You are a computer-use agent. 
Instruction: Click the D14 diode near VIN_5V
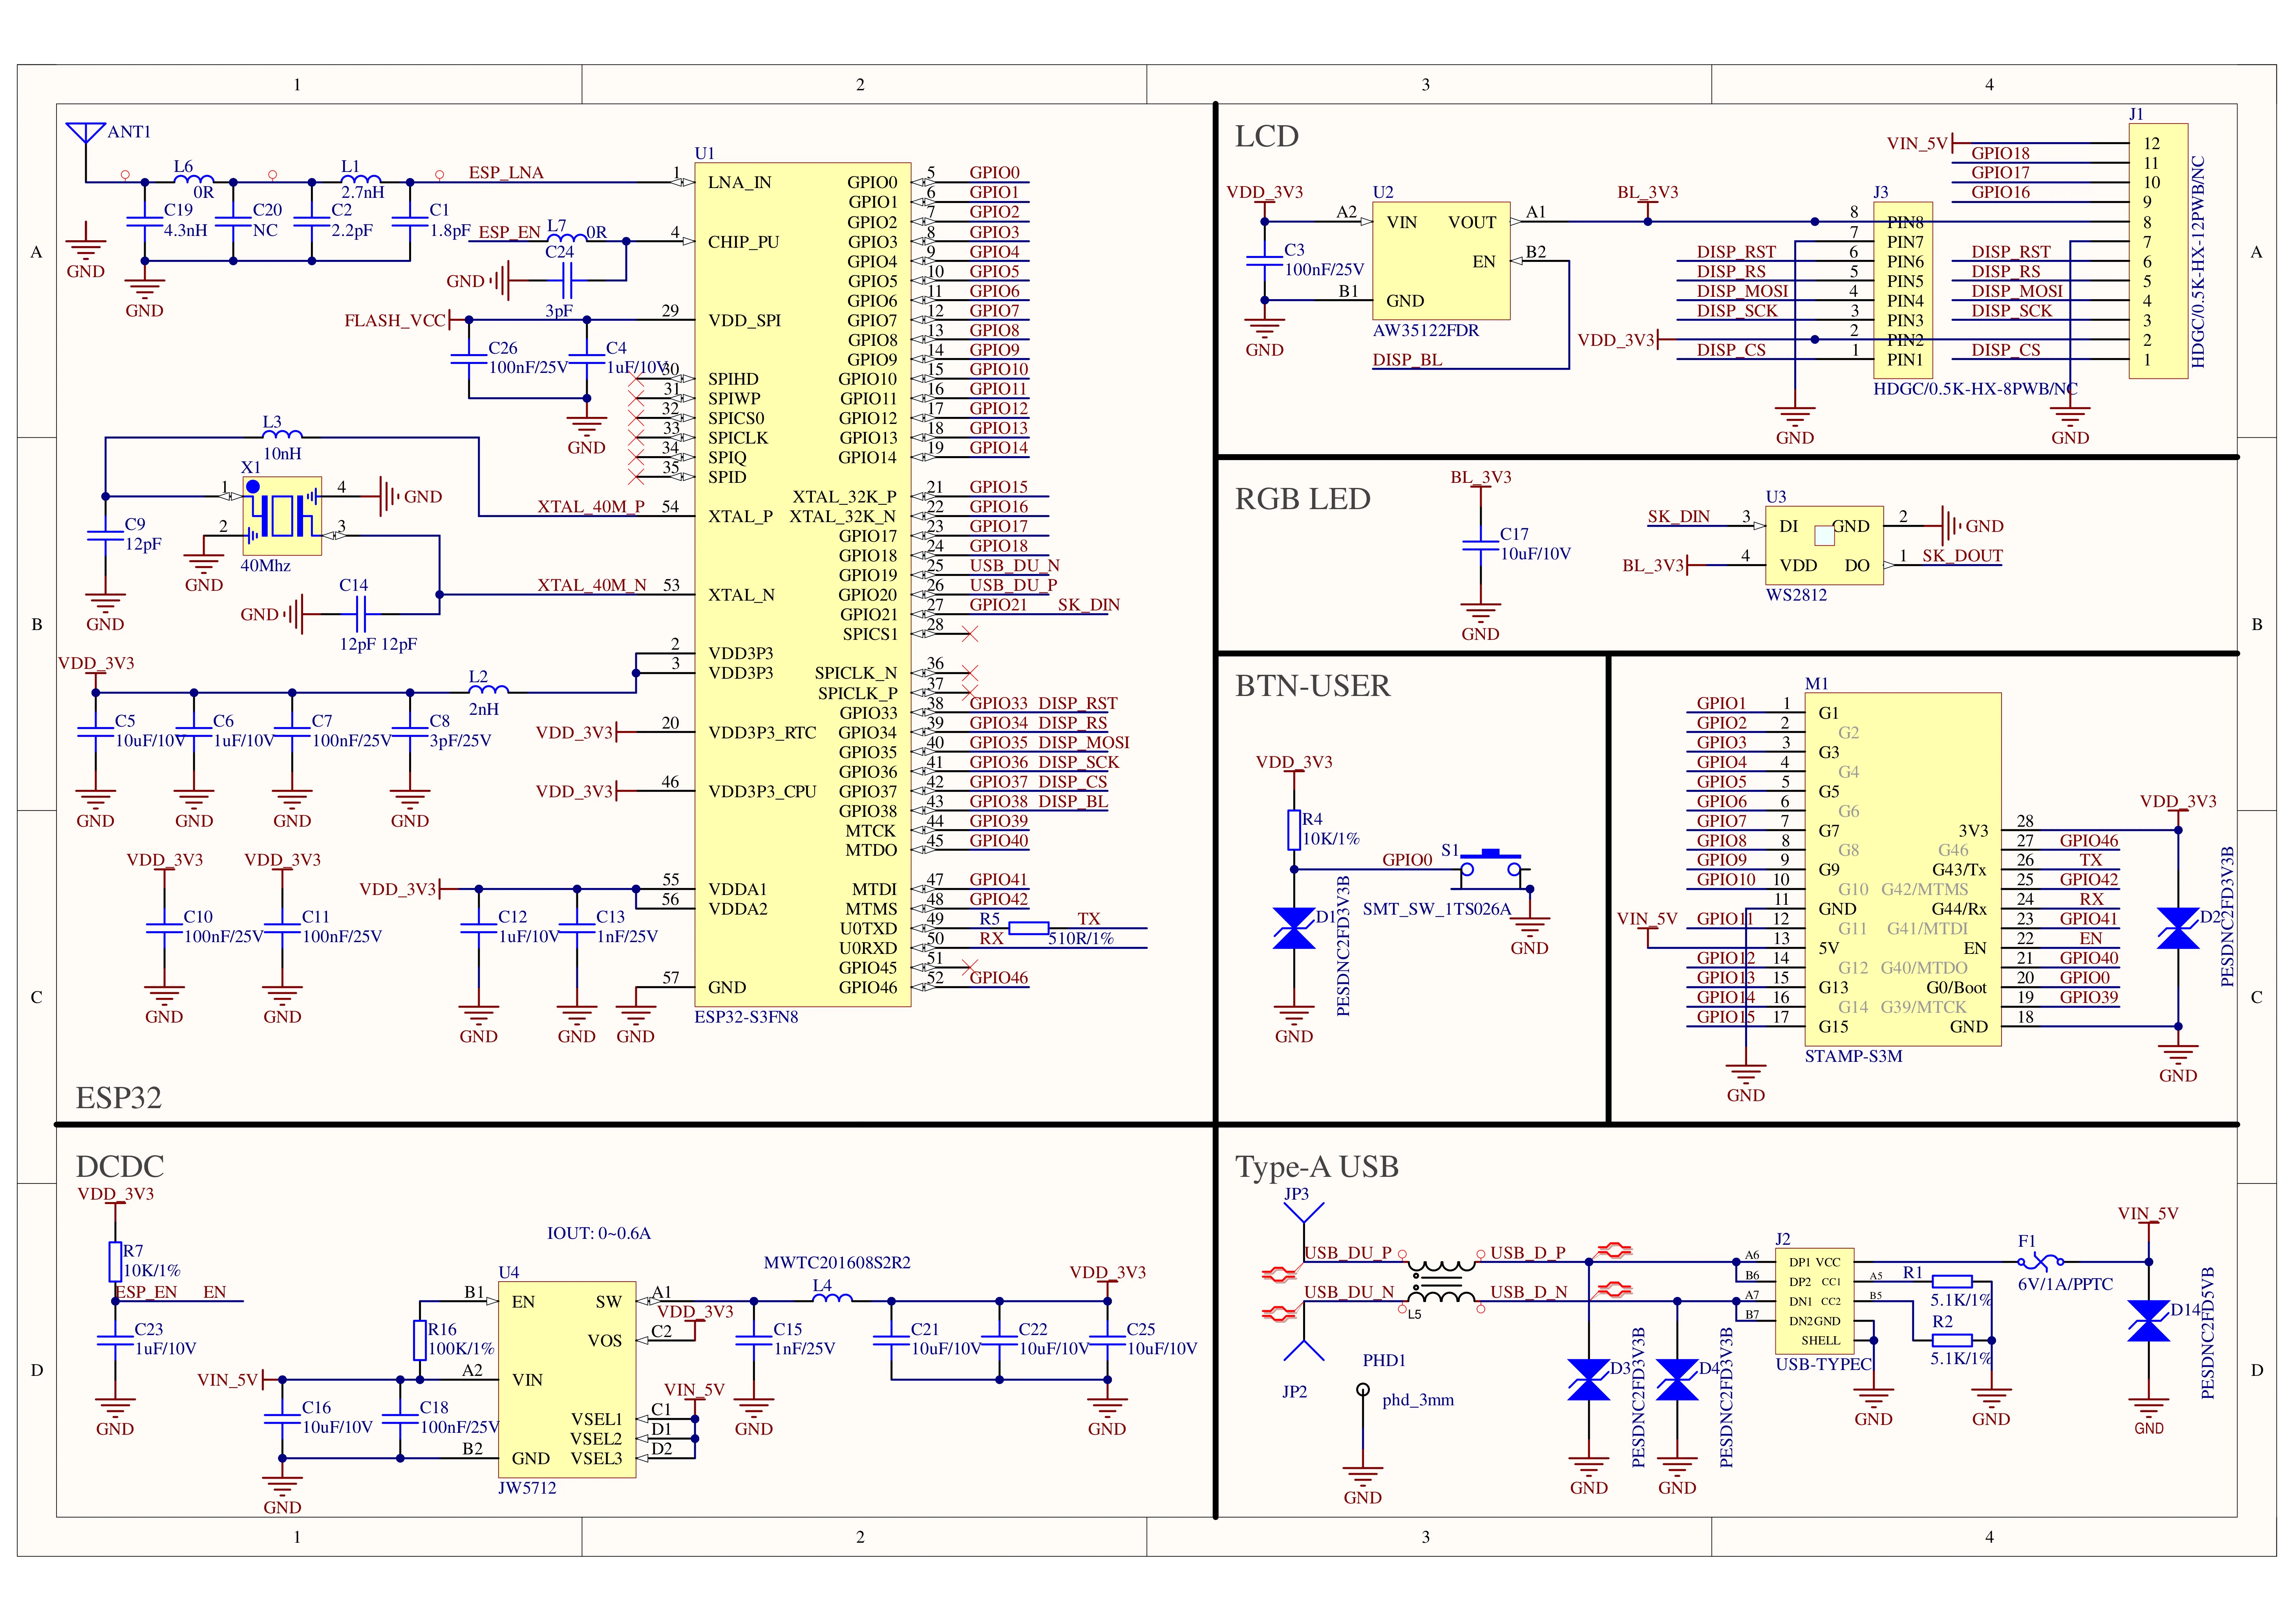[2148, 1321]
